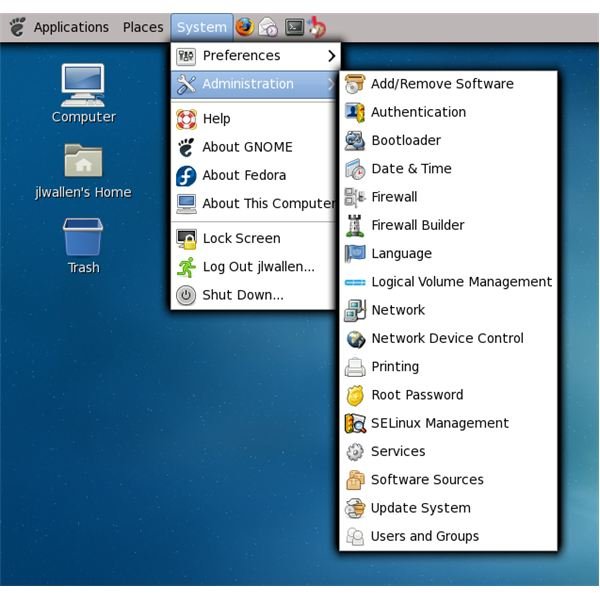Select the Firewall entry text
The width and height of the screenshot is (600, 593).
click(394, 197)
